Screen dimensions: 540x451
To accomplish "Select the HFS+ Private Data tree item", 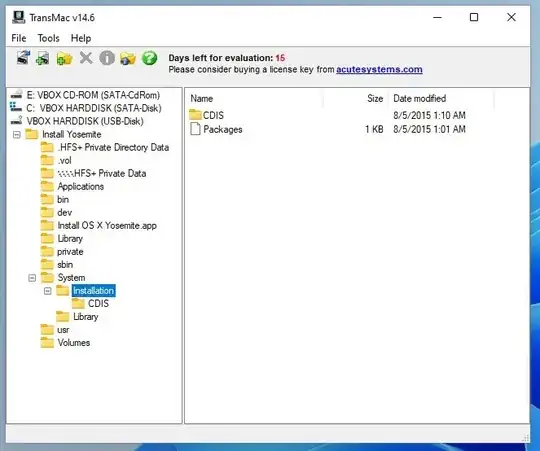I will [x=102, y=173].
